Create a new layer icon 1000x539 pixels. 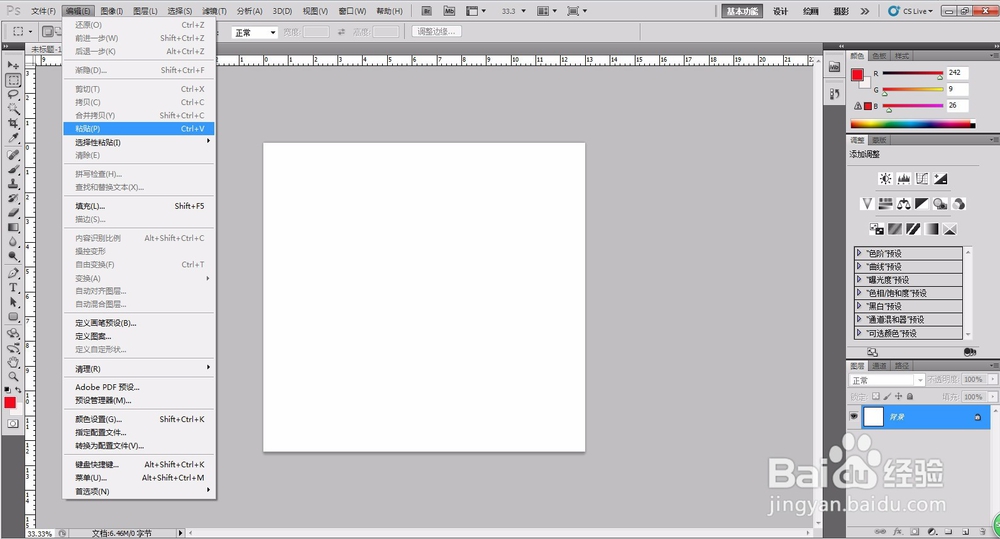coord(966,531)
